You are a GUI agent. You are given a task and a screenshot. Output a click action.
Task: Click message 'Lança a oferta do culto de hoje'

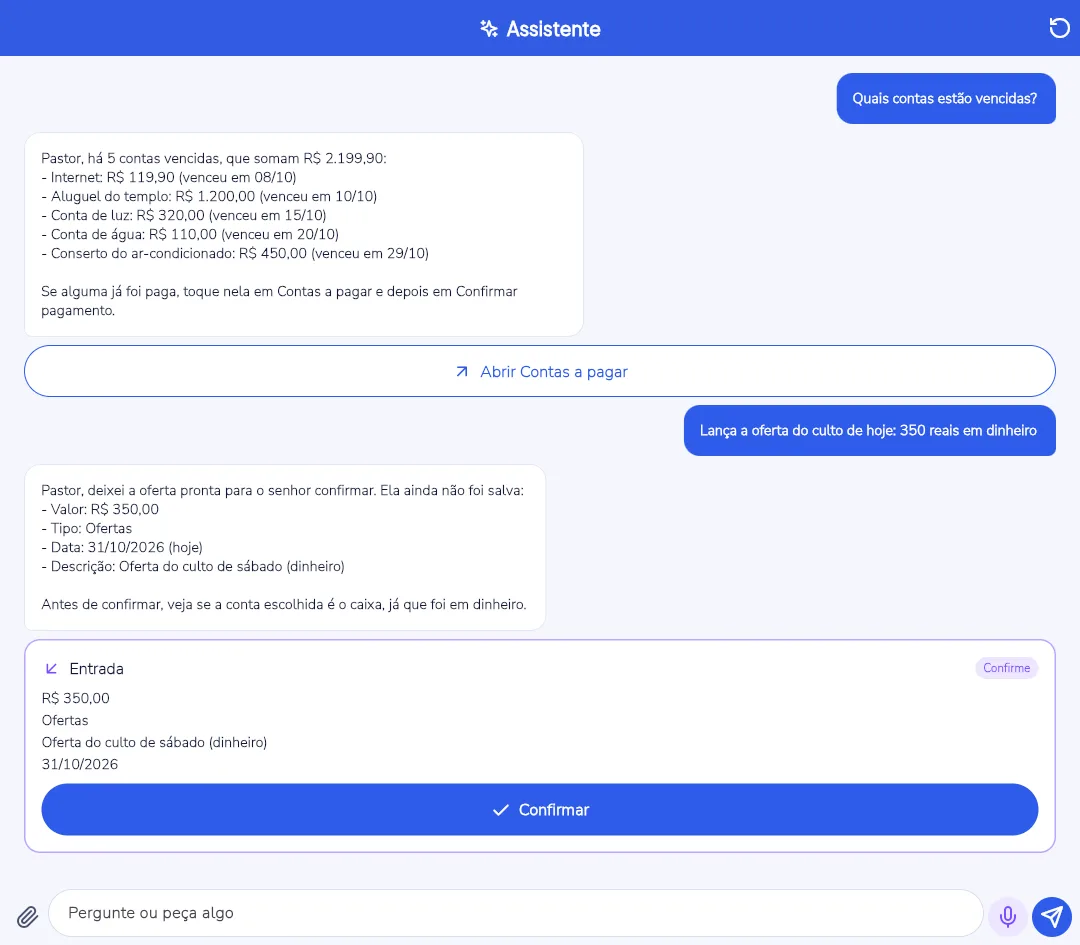click(x=869, y=430)
